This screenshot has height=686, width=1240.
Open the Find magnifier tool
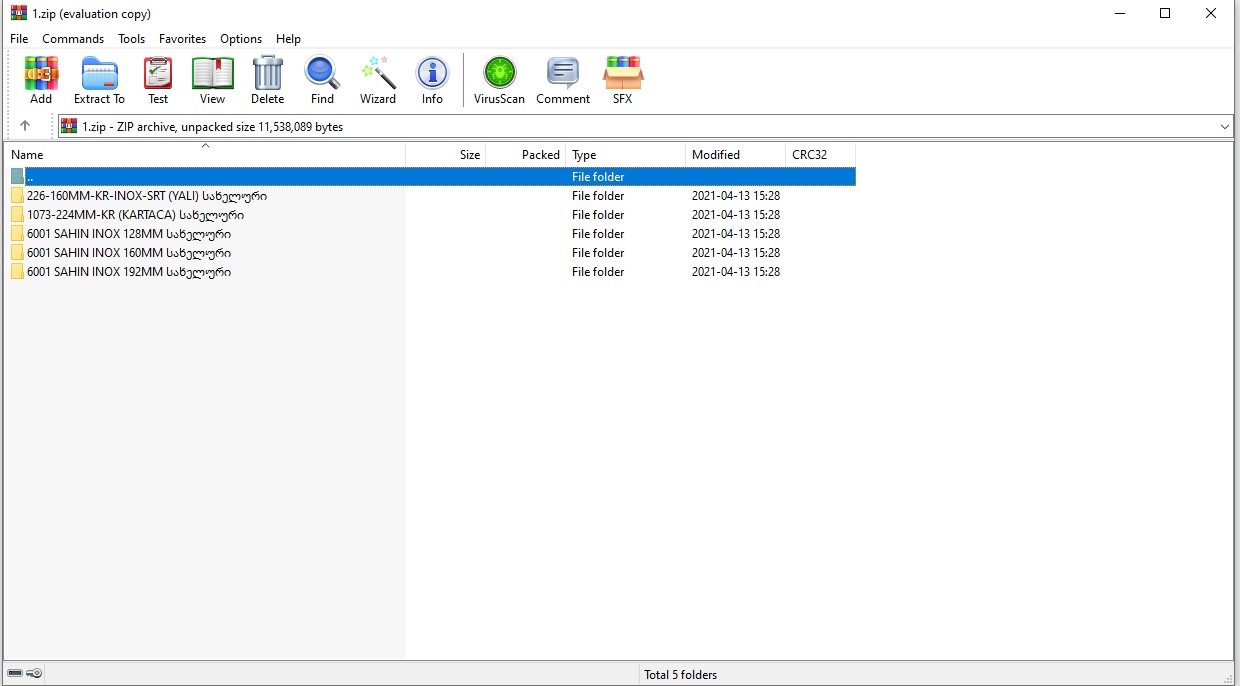tap(322, 80)
